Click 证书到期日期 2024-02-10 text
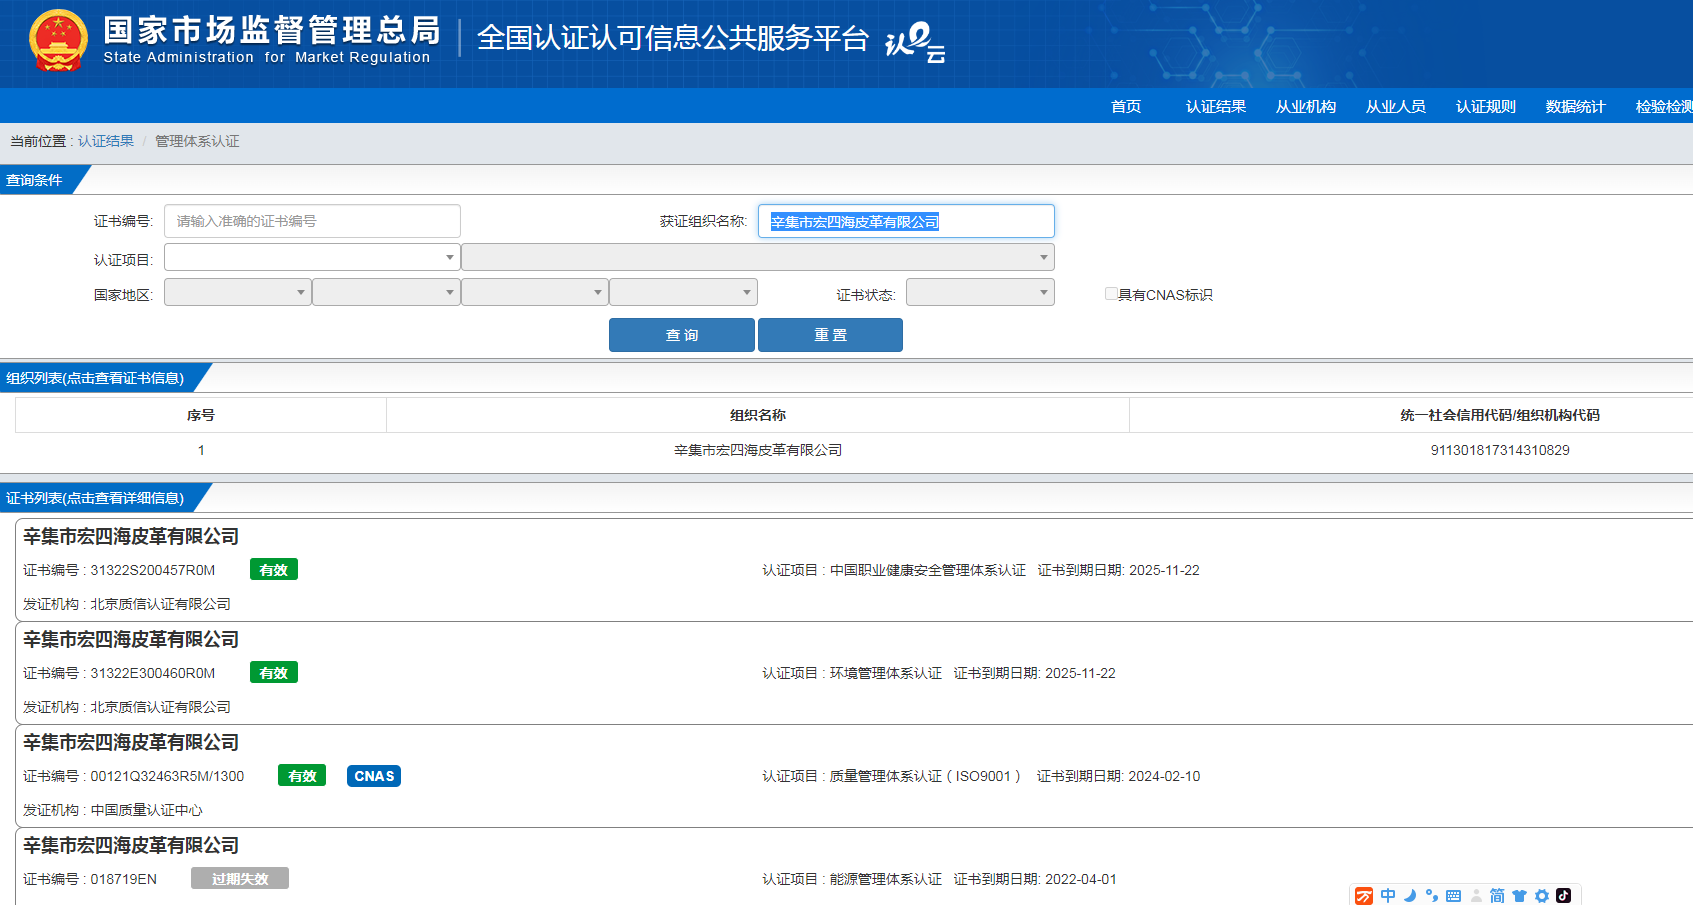The image size is (1693, 905). [x=1118, y=776]
